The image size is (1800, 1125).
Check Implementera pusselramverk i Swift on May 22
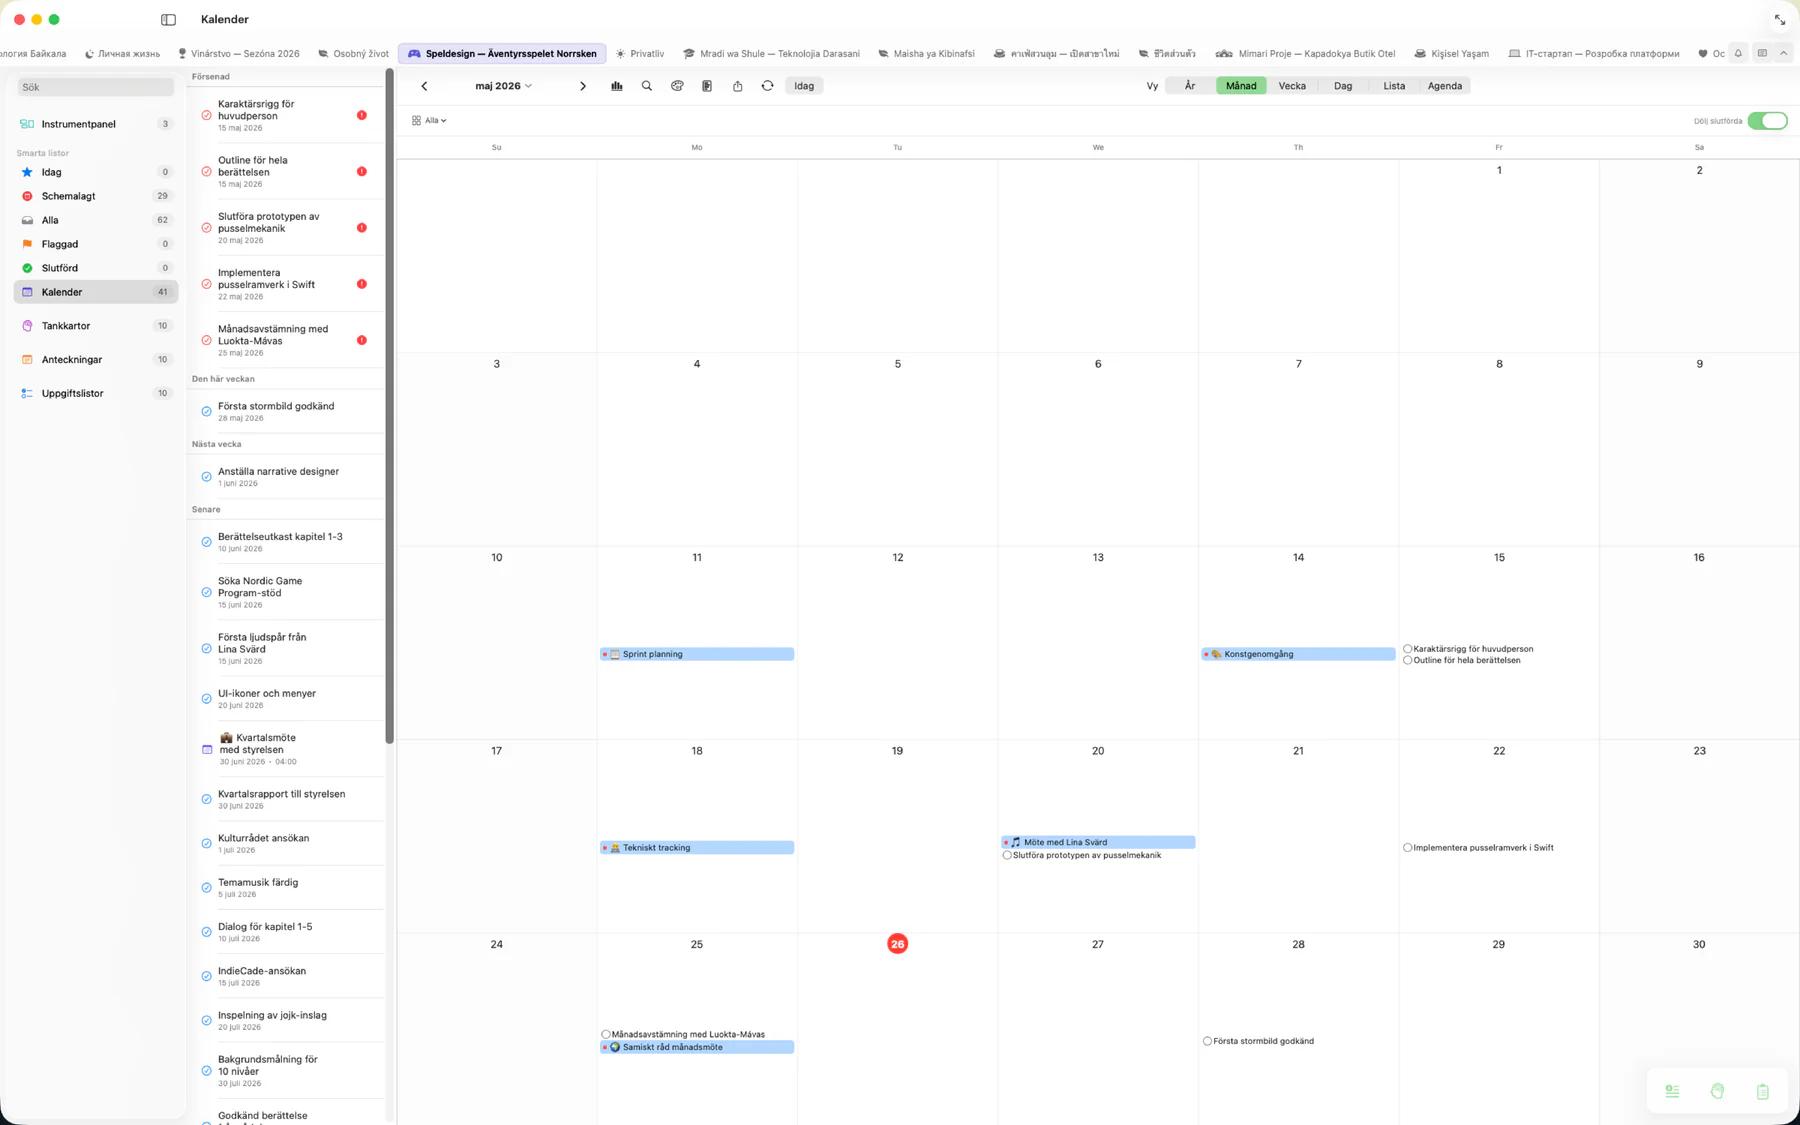point(1408,848)
